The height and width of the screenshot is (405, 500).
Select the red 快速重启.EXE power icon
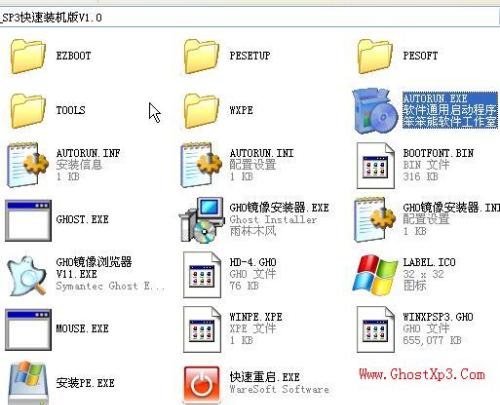[202, 384]
